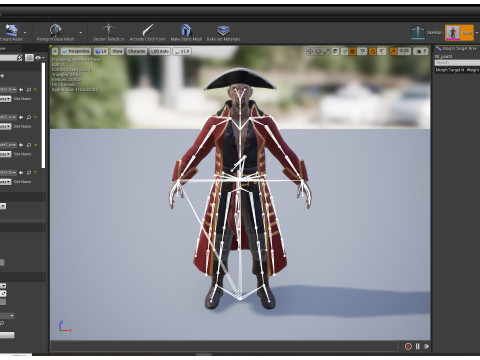The image size is (480, 360).
Task: Open the LOD Auto menu
Action: 160,51
